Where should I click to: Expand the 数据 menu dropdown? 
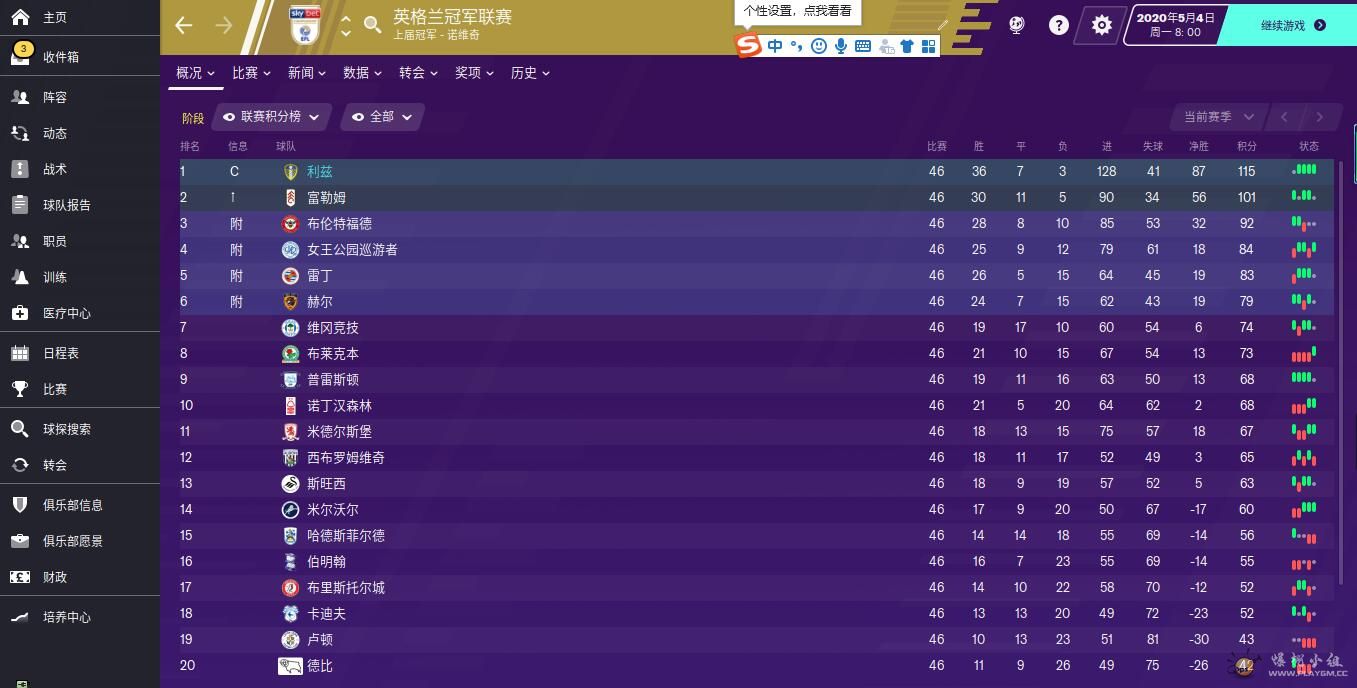tap(362, 73)
